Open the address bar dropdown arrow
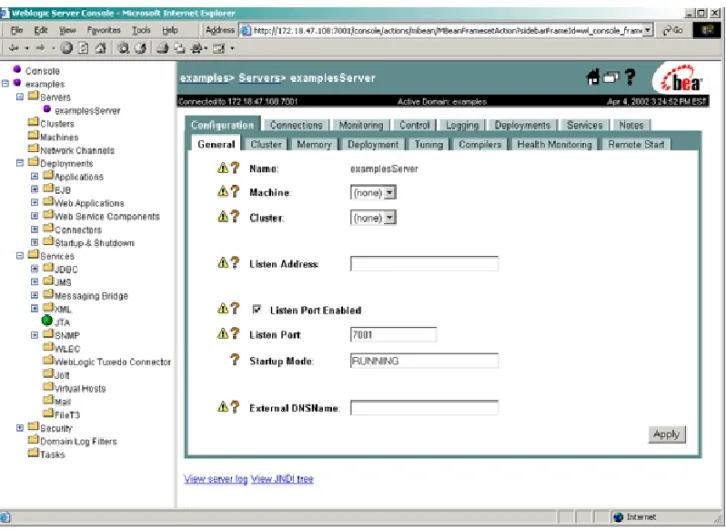The height and width of the screenshot is (531, 726). coord(648,30)
